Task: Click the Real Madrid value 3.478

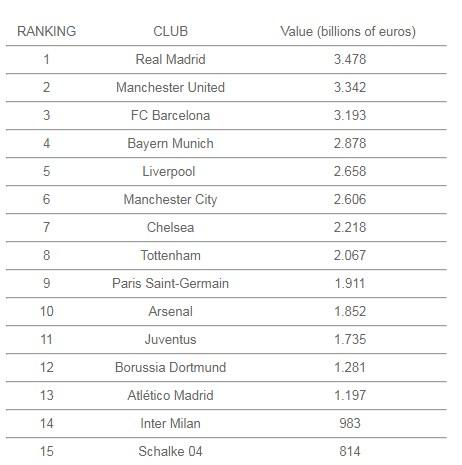Action: tap(350, 59)
